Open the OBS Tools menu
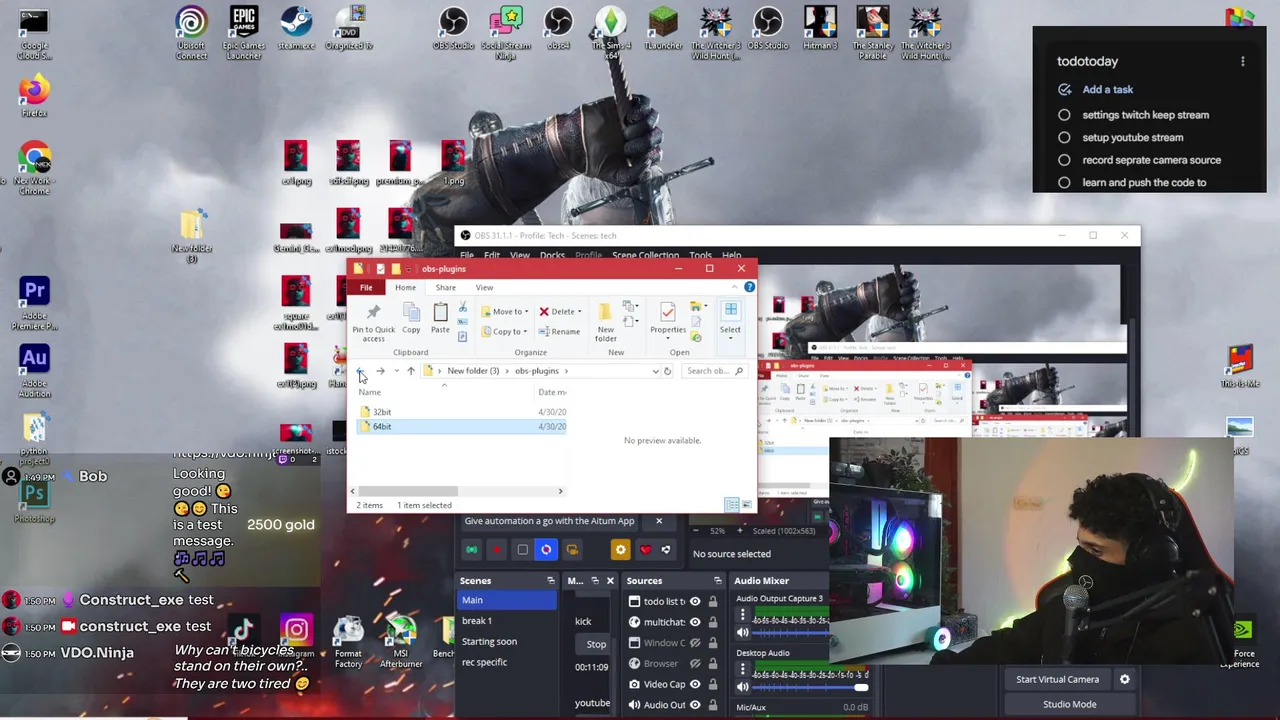The width and height of the screenshot is (1280, 720). coord(700,256)
